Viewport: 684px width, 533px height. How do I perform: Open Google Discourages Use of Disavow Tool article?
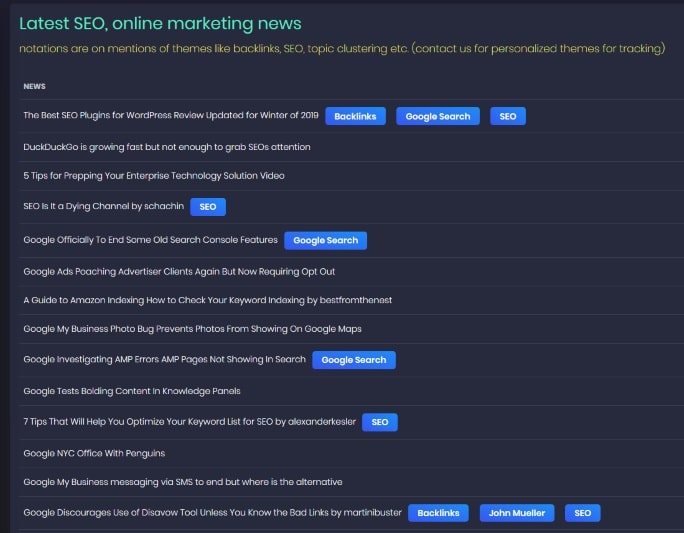(x=212, y=512)
